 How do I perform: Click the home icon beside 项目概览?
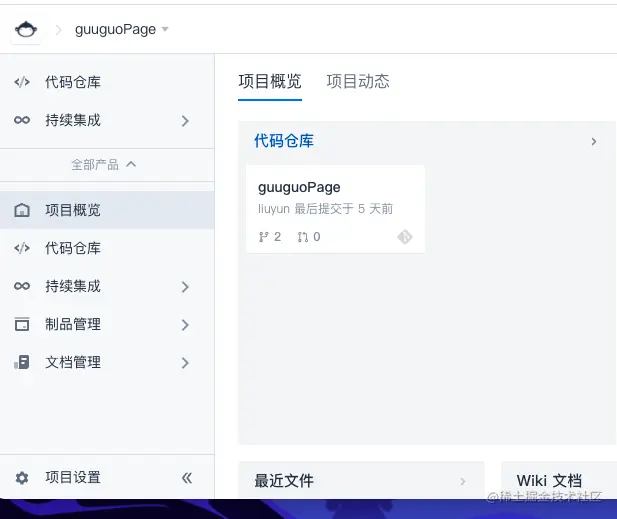tap(22, 211)
